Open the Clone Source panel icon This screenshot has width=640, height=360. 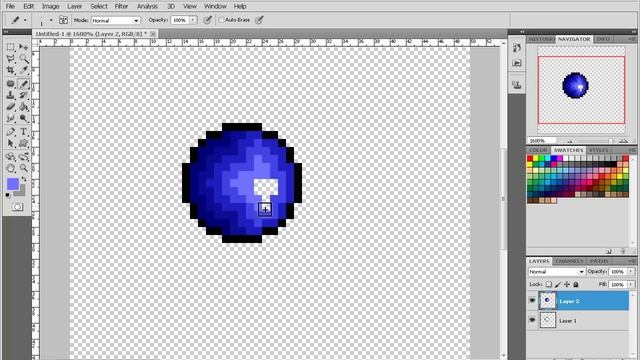(x=517, y=84)
